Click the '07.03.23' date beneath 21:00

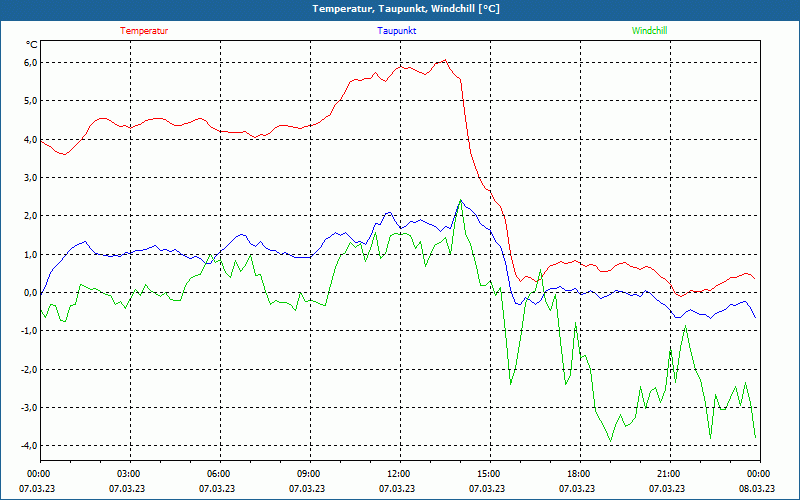click(667, 488)
